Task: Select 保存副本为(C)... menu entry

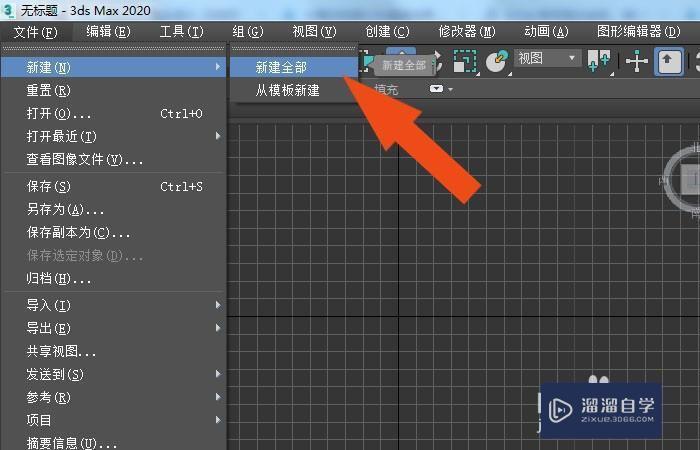Action: [113, 233]
